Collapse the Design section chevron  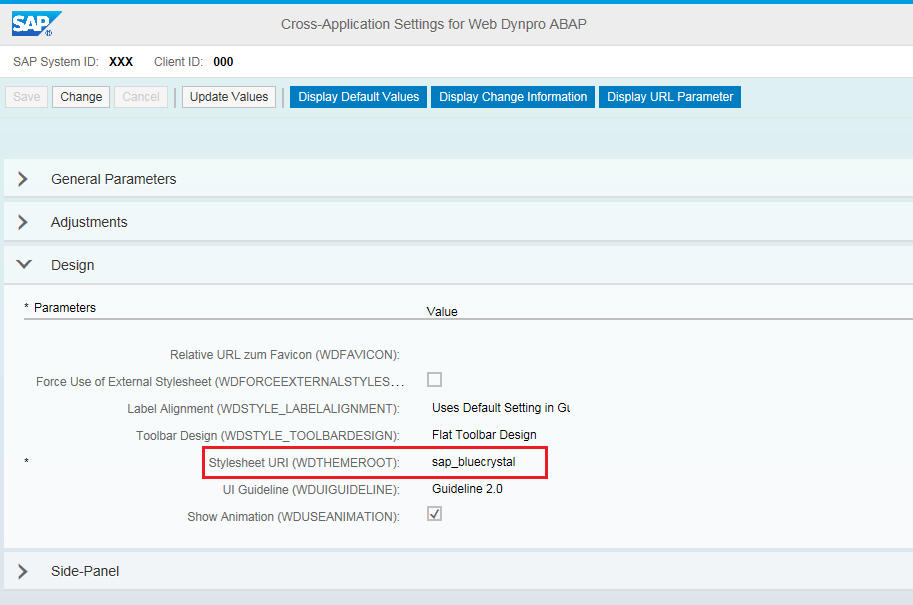pos(24,264)
